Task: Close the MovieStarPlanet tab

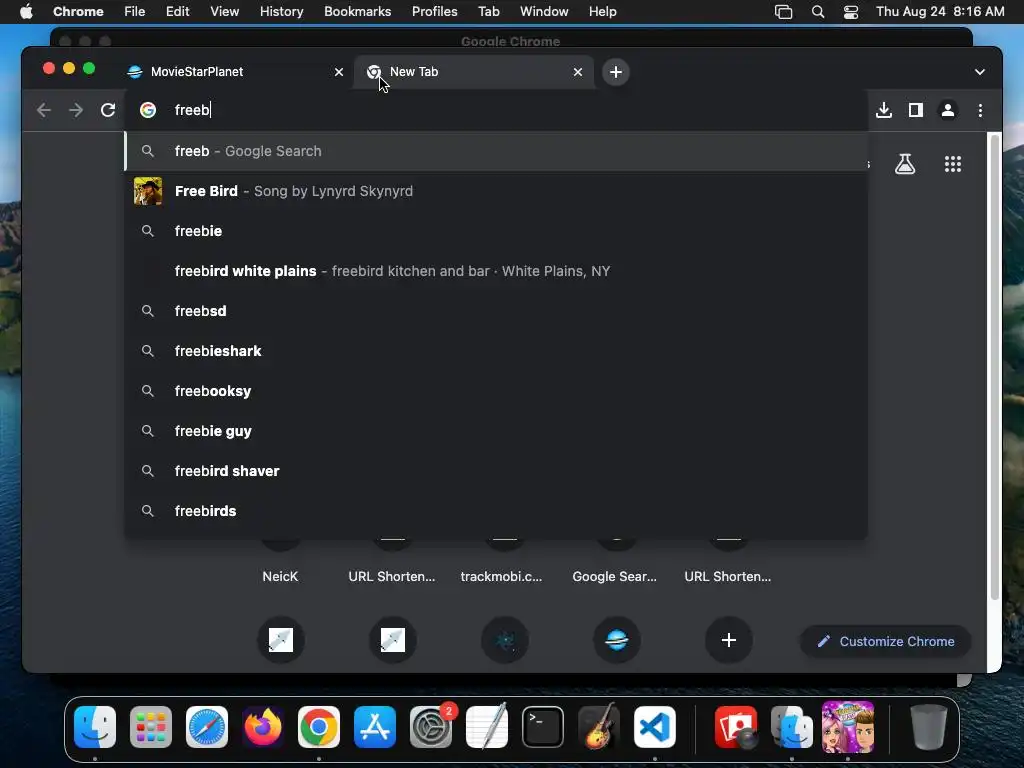Action: 338,72
